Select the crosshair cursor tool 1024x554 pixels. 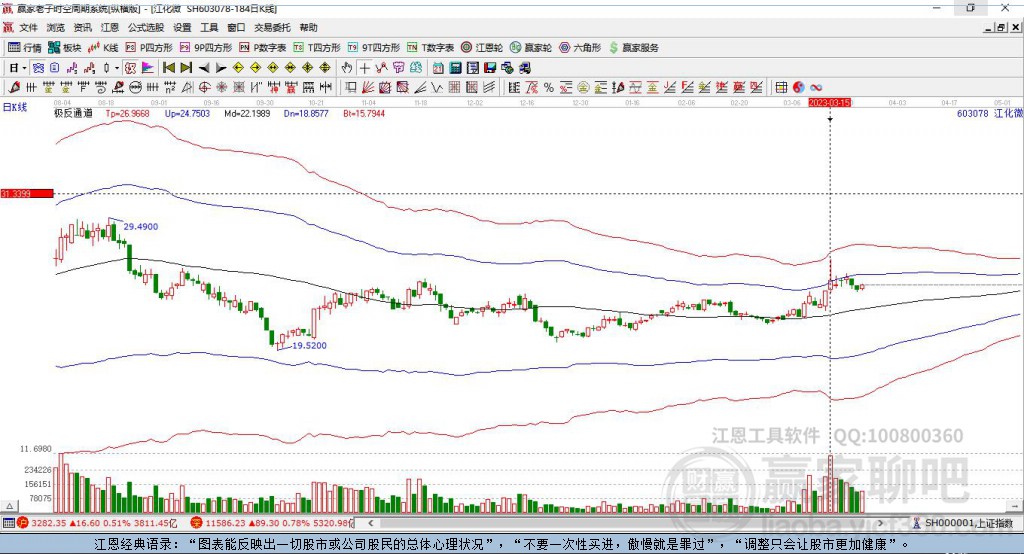pos(365,68)
